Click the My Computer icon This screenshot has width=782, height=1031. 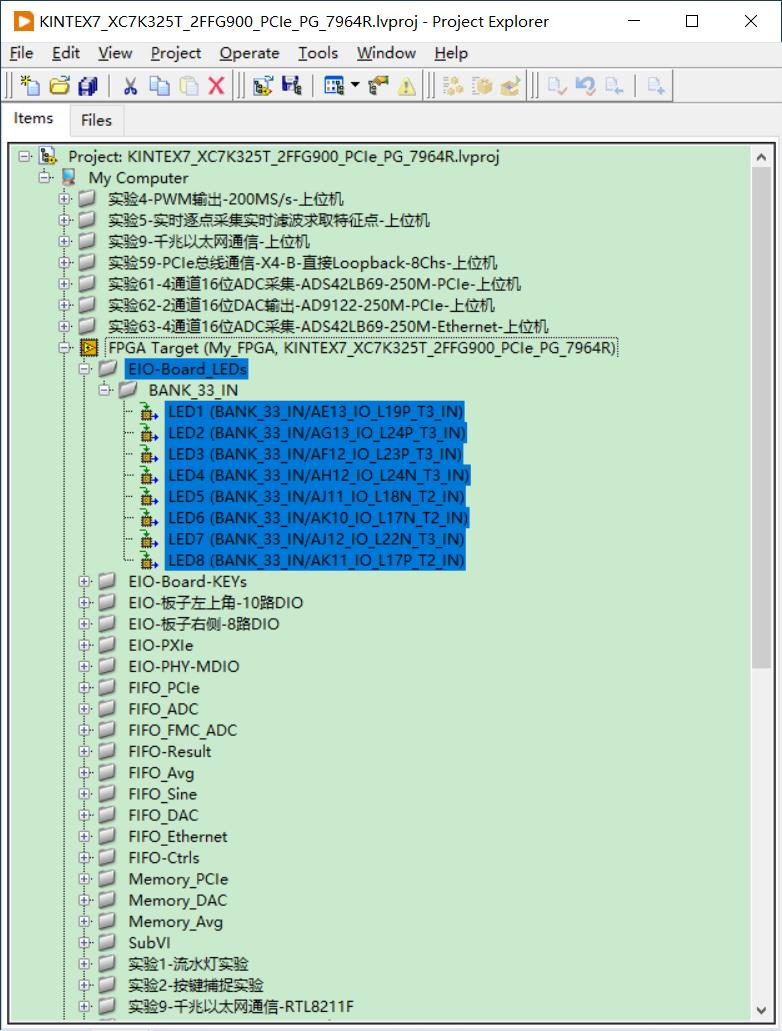coord(68,178)
